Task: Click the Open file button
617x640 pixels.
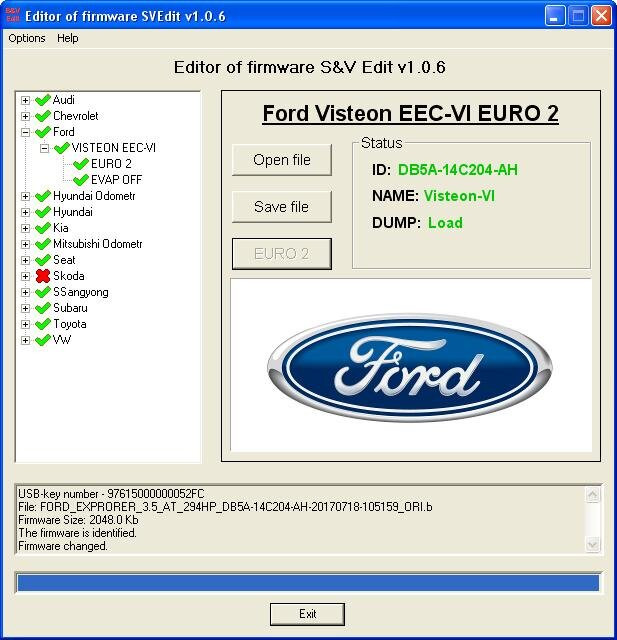Action: (282, 160)
